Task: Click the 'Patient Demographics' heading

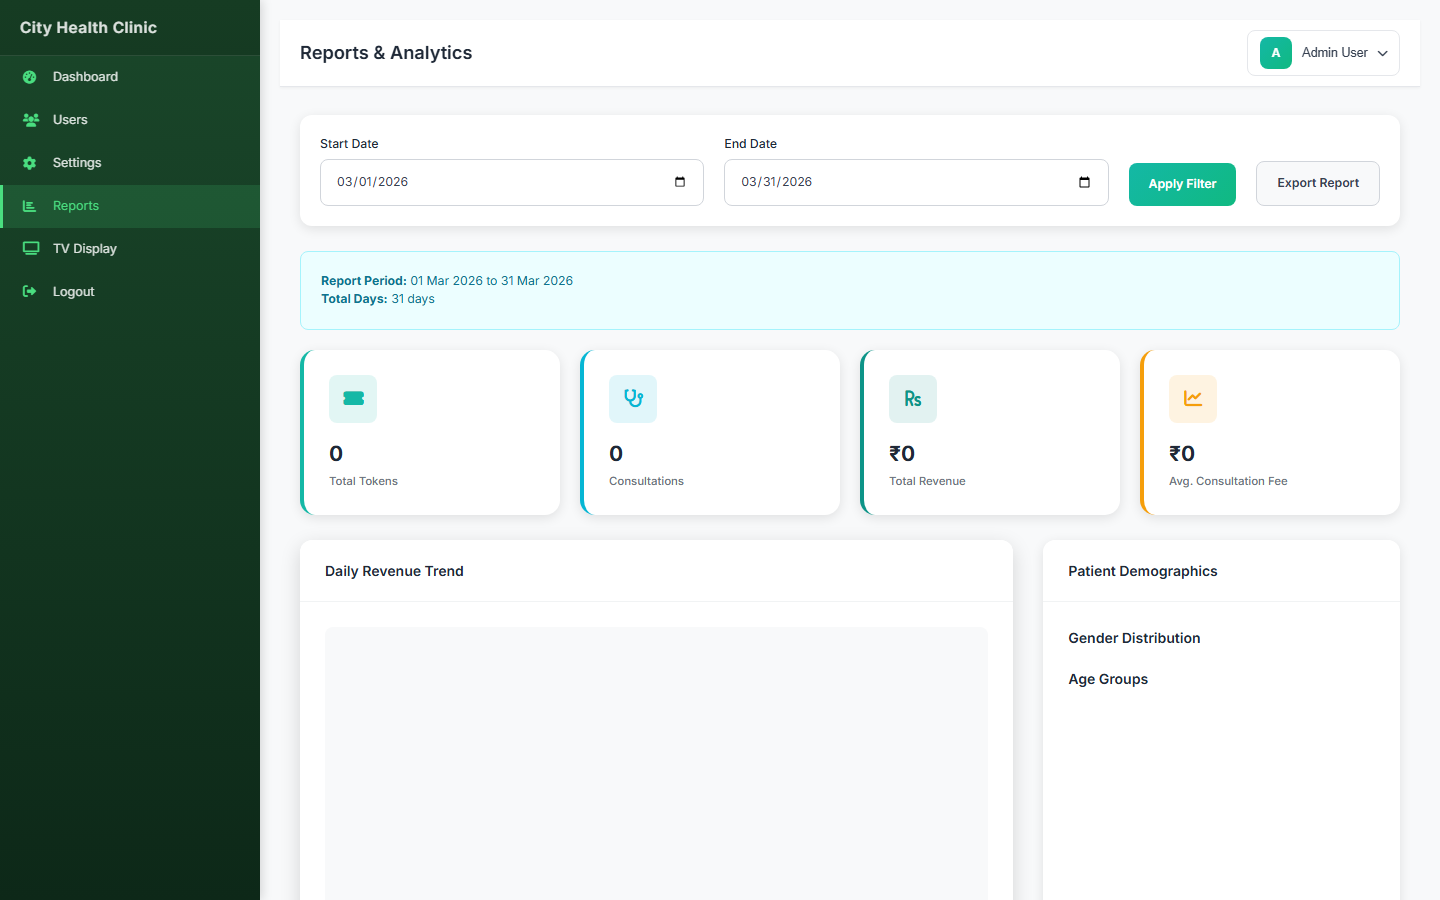Action: 1143,571
